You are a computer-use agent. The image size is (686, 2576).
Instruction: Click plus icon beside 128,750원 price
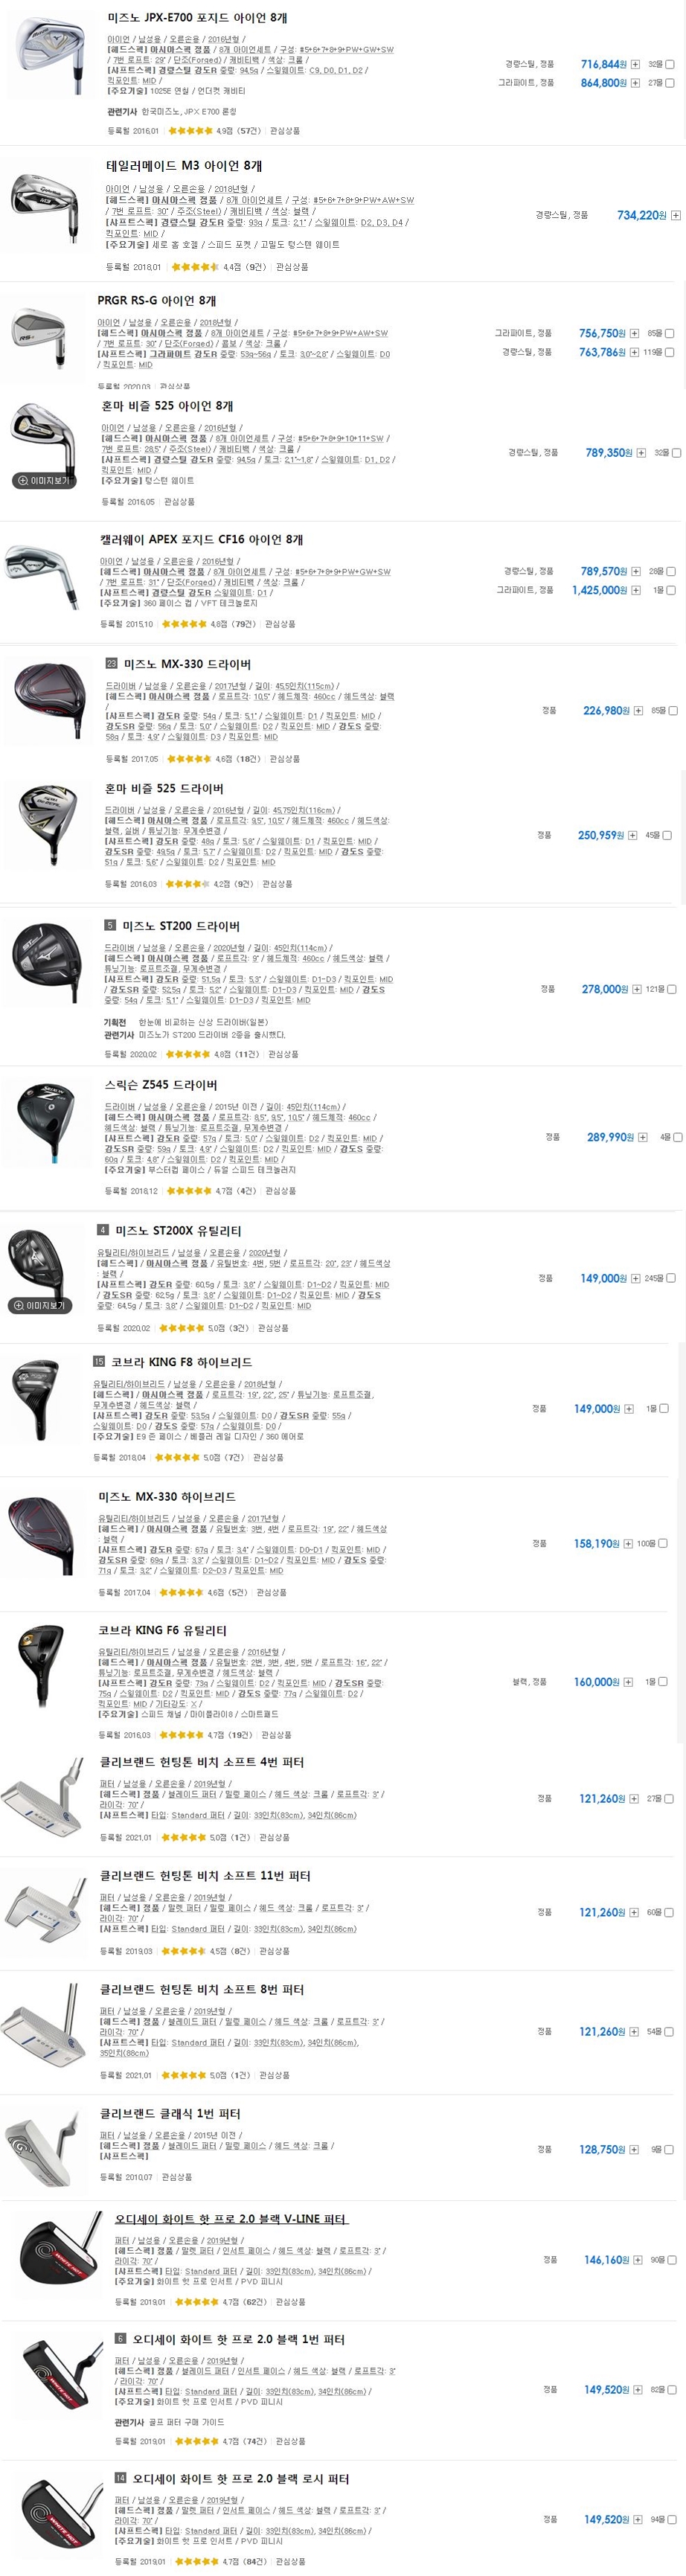(633, 2149)
